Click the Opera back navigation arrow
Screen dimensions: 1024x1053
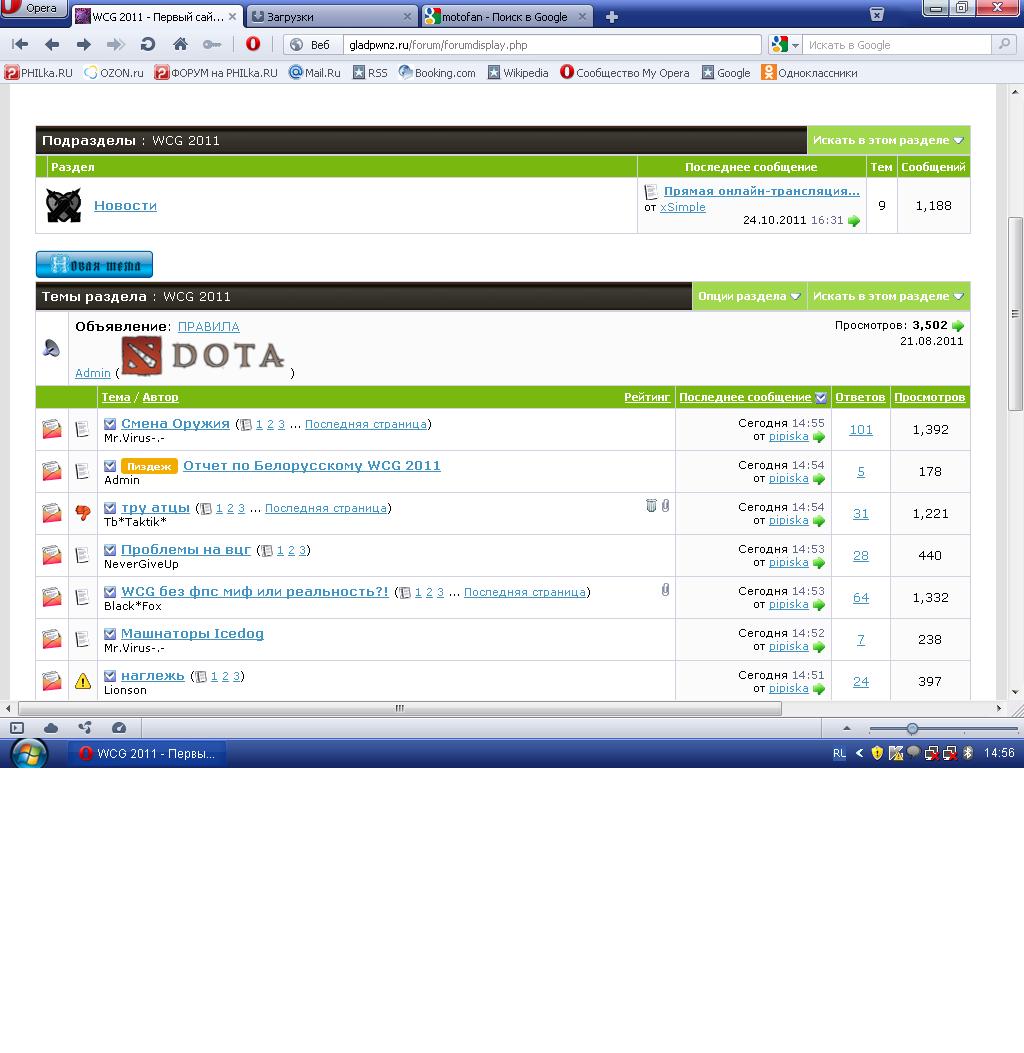[52, 45]
